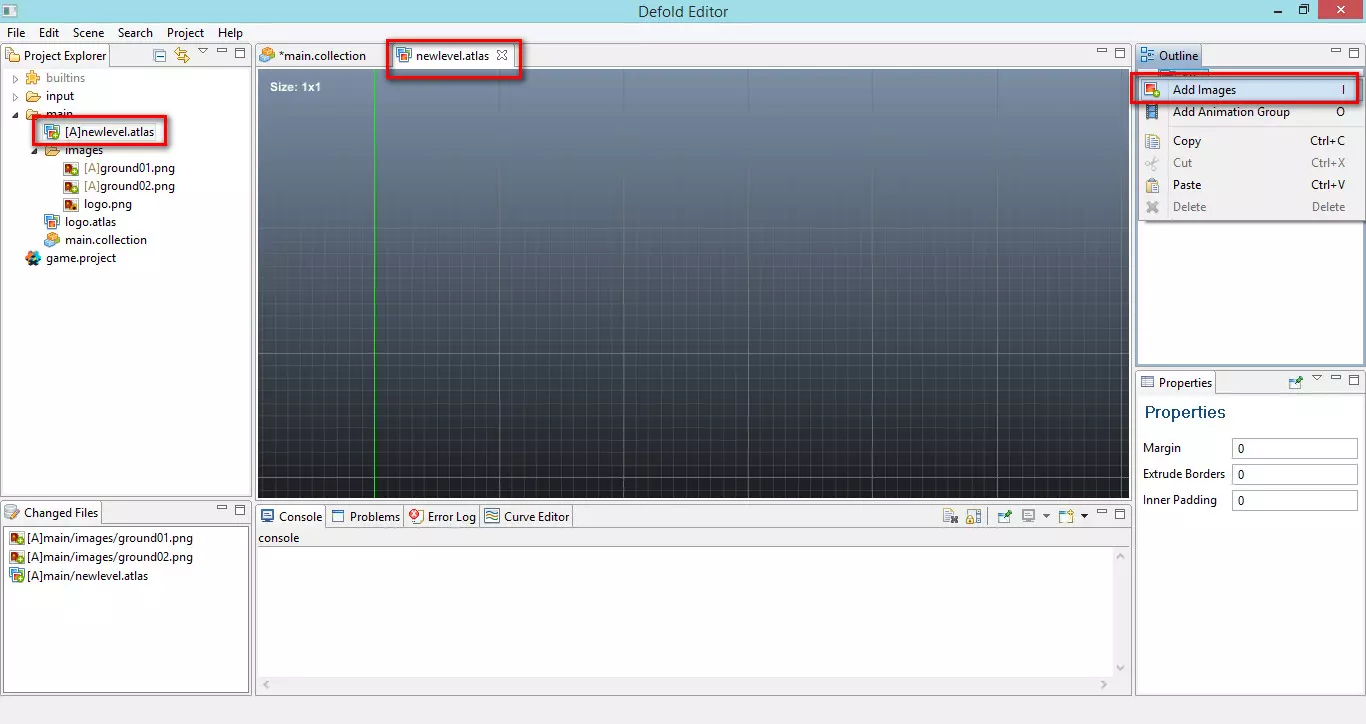Image resolution: width=1366 pixels, height=724 pixels.
Task: Click Collapse All icon in Project Explorer
Action: click(x=160, y=56)
